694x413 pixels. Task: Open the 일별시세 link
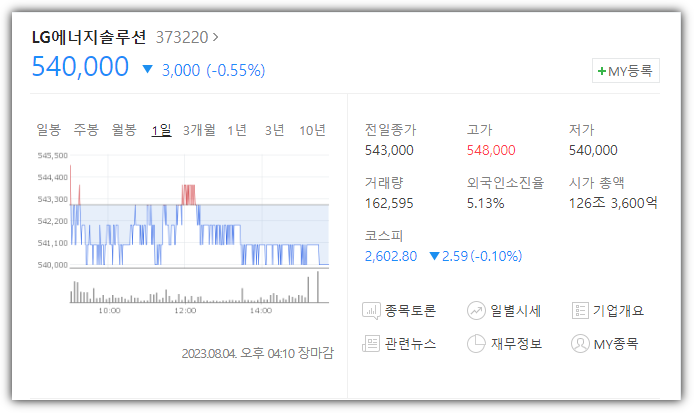516,311
